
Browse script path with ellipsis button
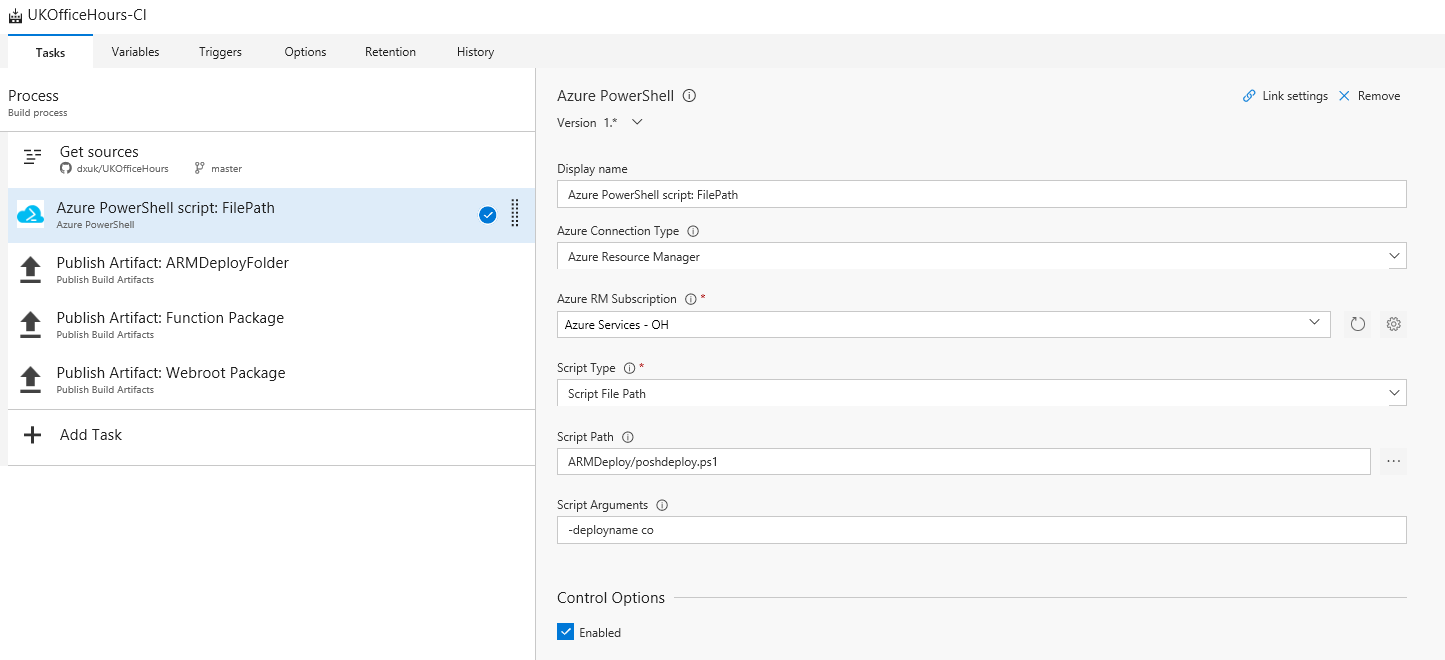[x=1394, y=461]
